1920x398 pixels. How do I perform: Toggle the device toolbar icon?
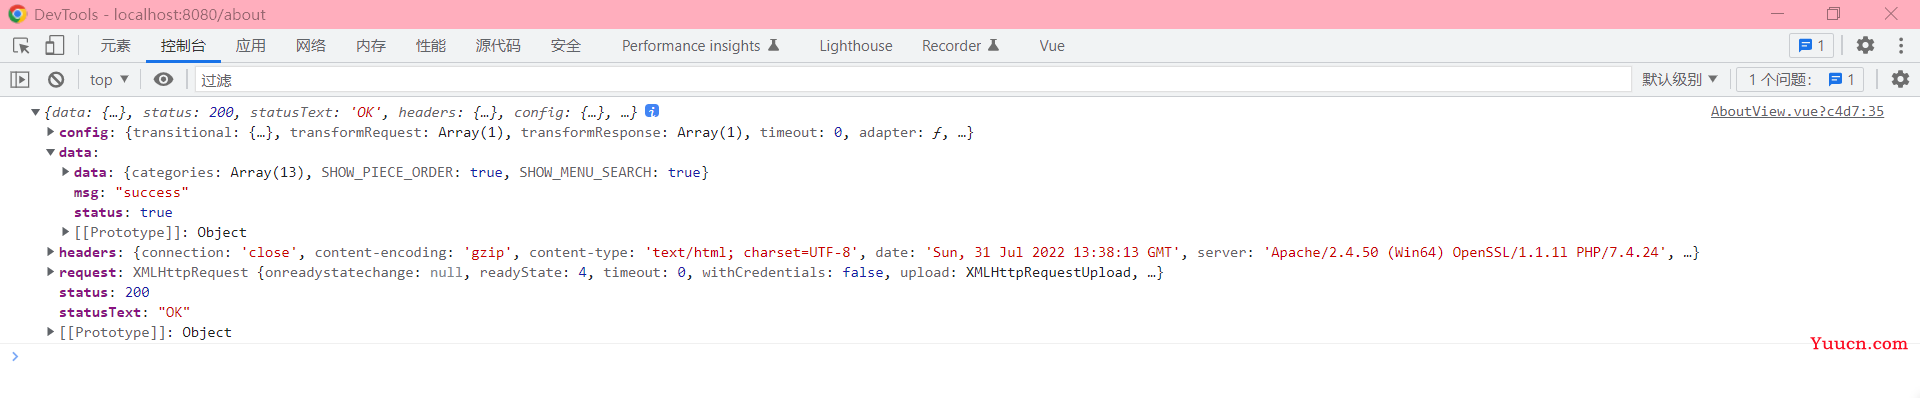click(x=55, y=45)
